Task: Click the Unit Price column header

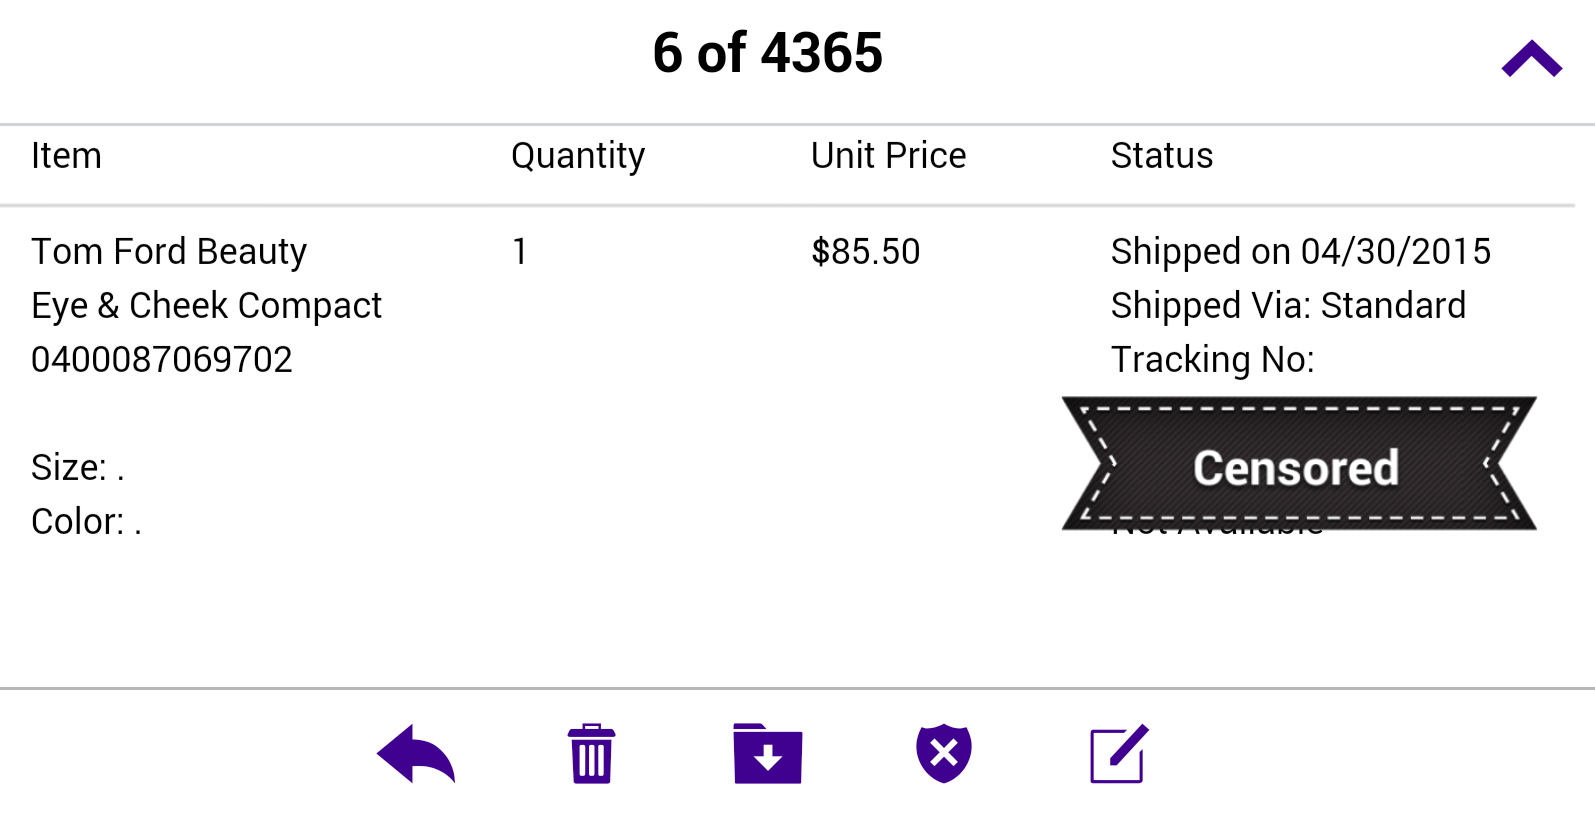Action: pos(888,156)
